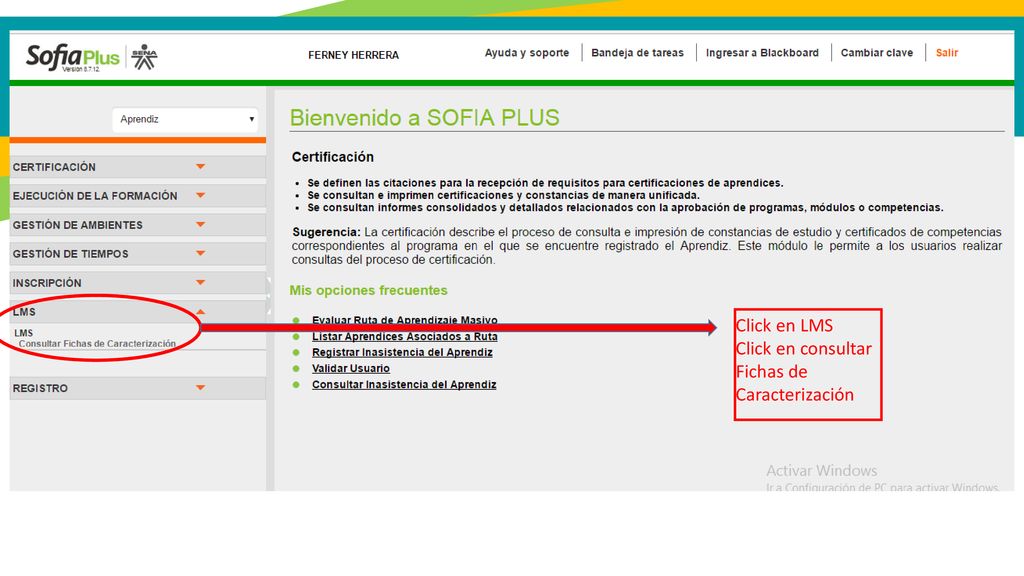The image size is (1024, 576).
Task: Click the SENA logo icon
Action: (x=144, y=57)
